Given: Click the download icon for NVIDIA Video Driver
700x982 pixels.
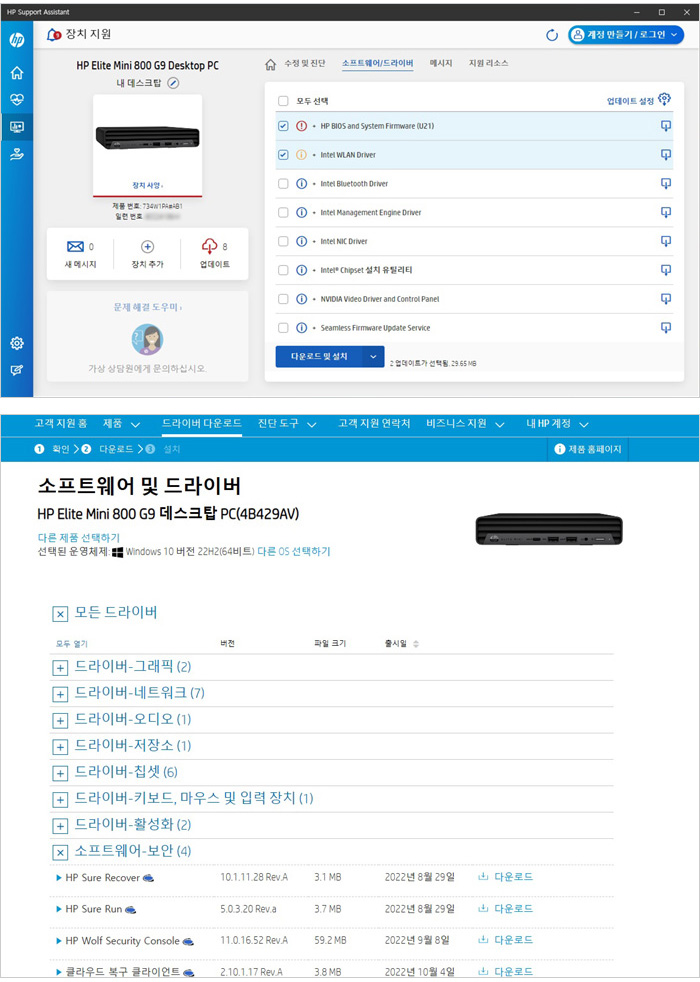Looking at the screenshot, I should pyautogui.click(x=666, y=299).
